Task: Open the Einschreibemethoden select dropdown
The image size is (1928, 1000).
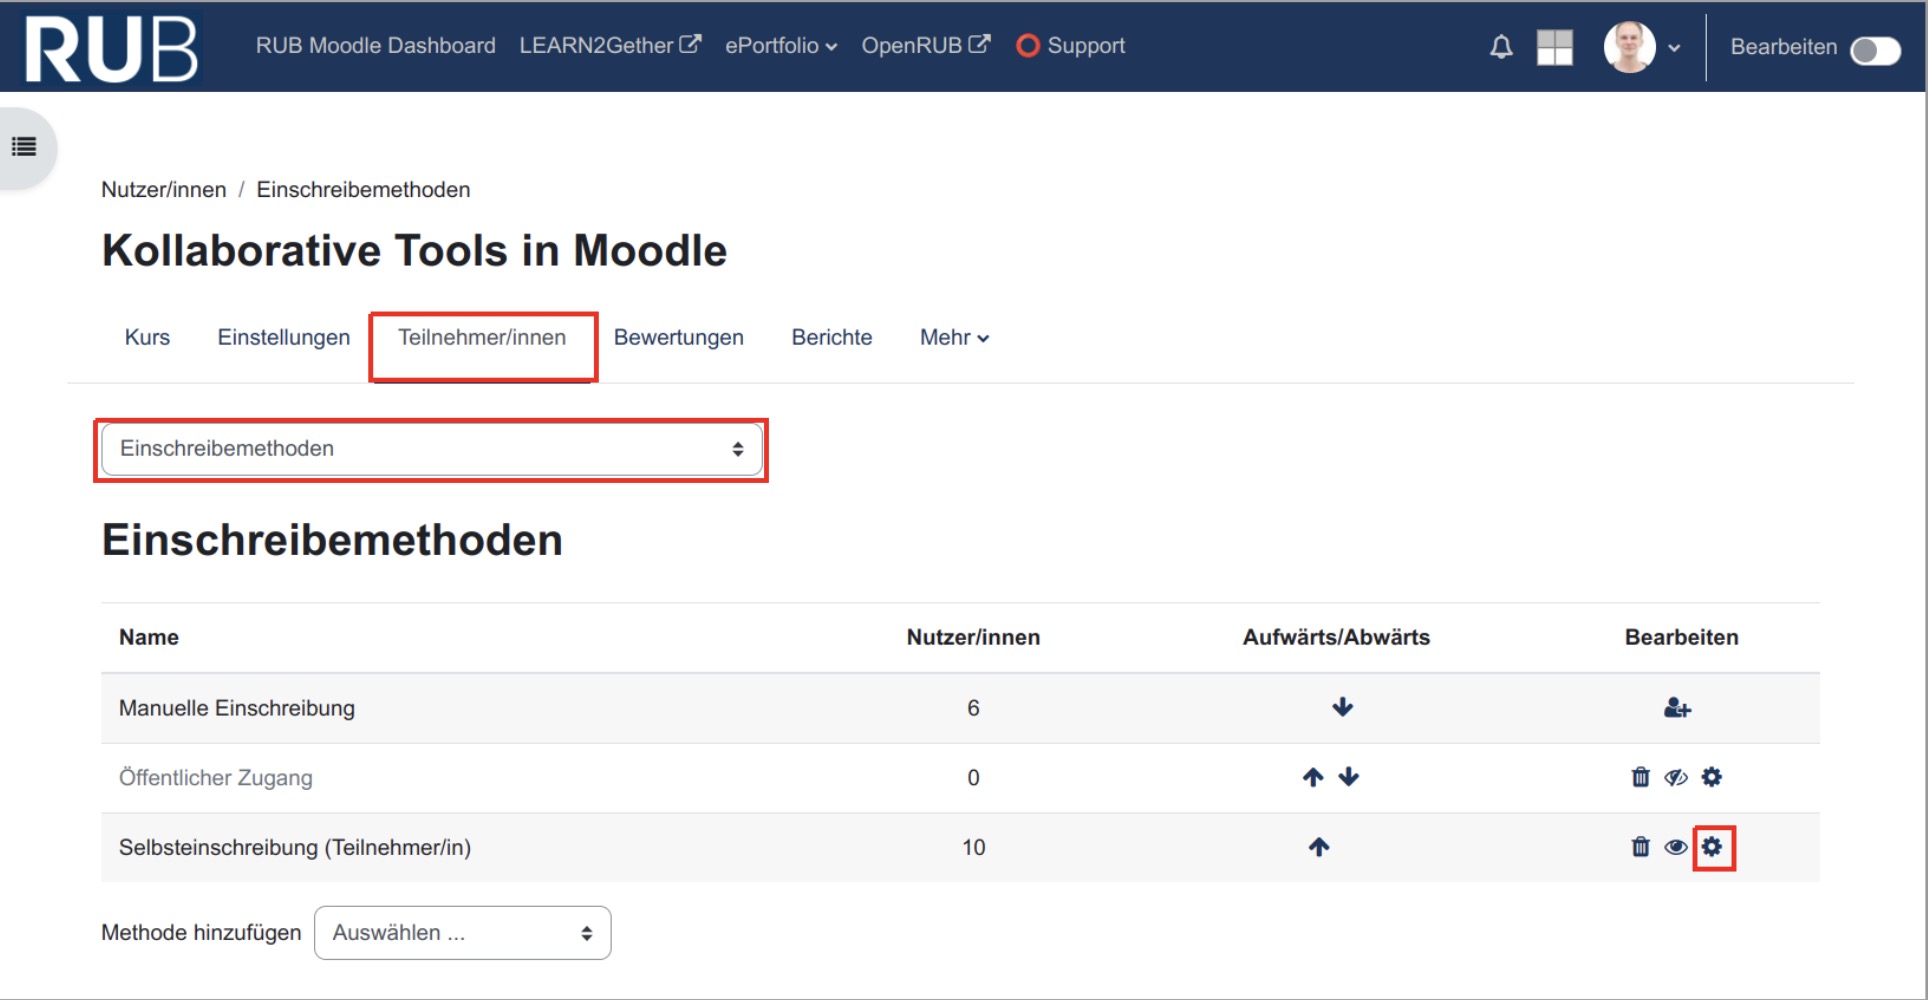Action: [432, 449]
